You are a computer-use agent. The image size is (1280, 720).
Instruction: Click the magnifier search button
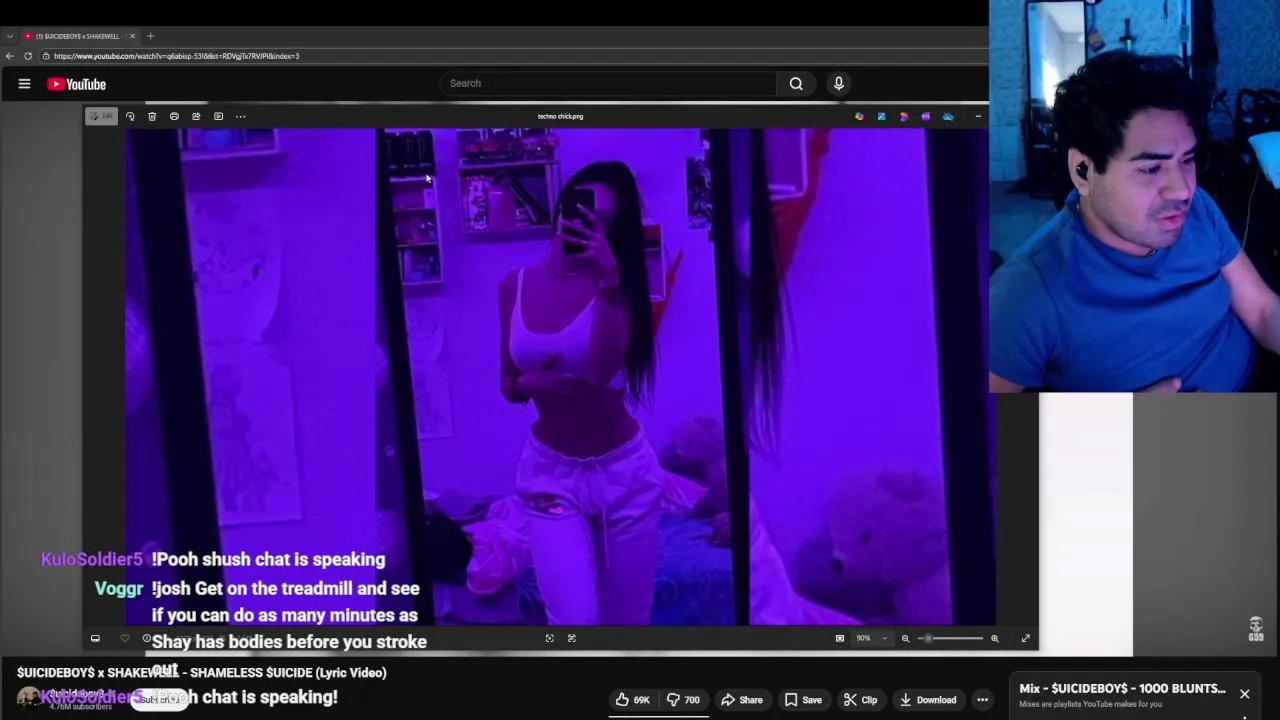pos(796,84)
